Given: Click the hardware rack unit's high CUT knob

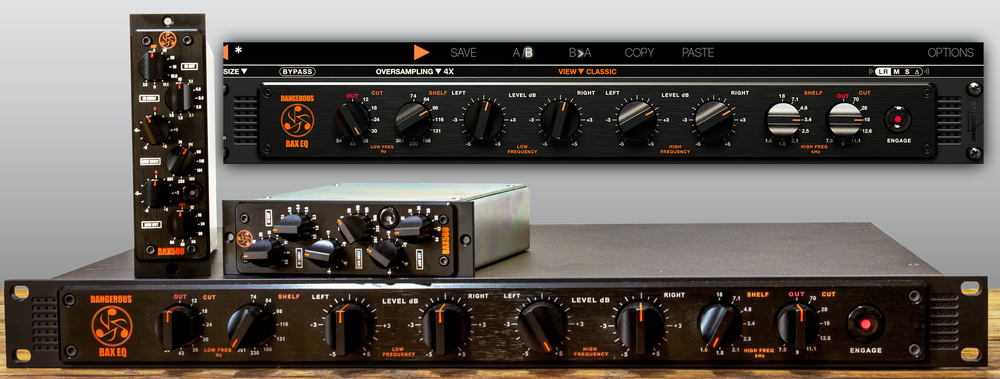Looking at the screenshot, I should pyautogui.click(x=797, y=325).
